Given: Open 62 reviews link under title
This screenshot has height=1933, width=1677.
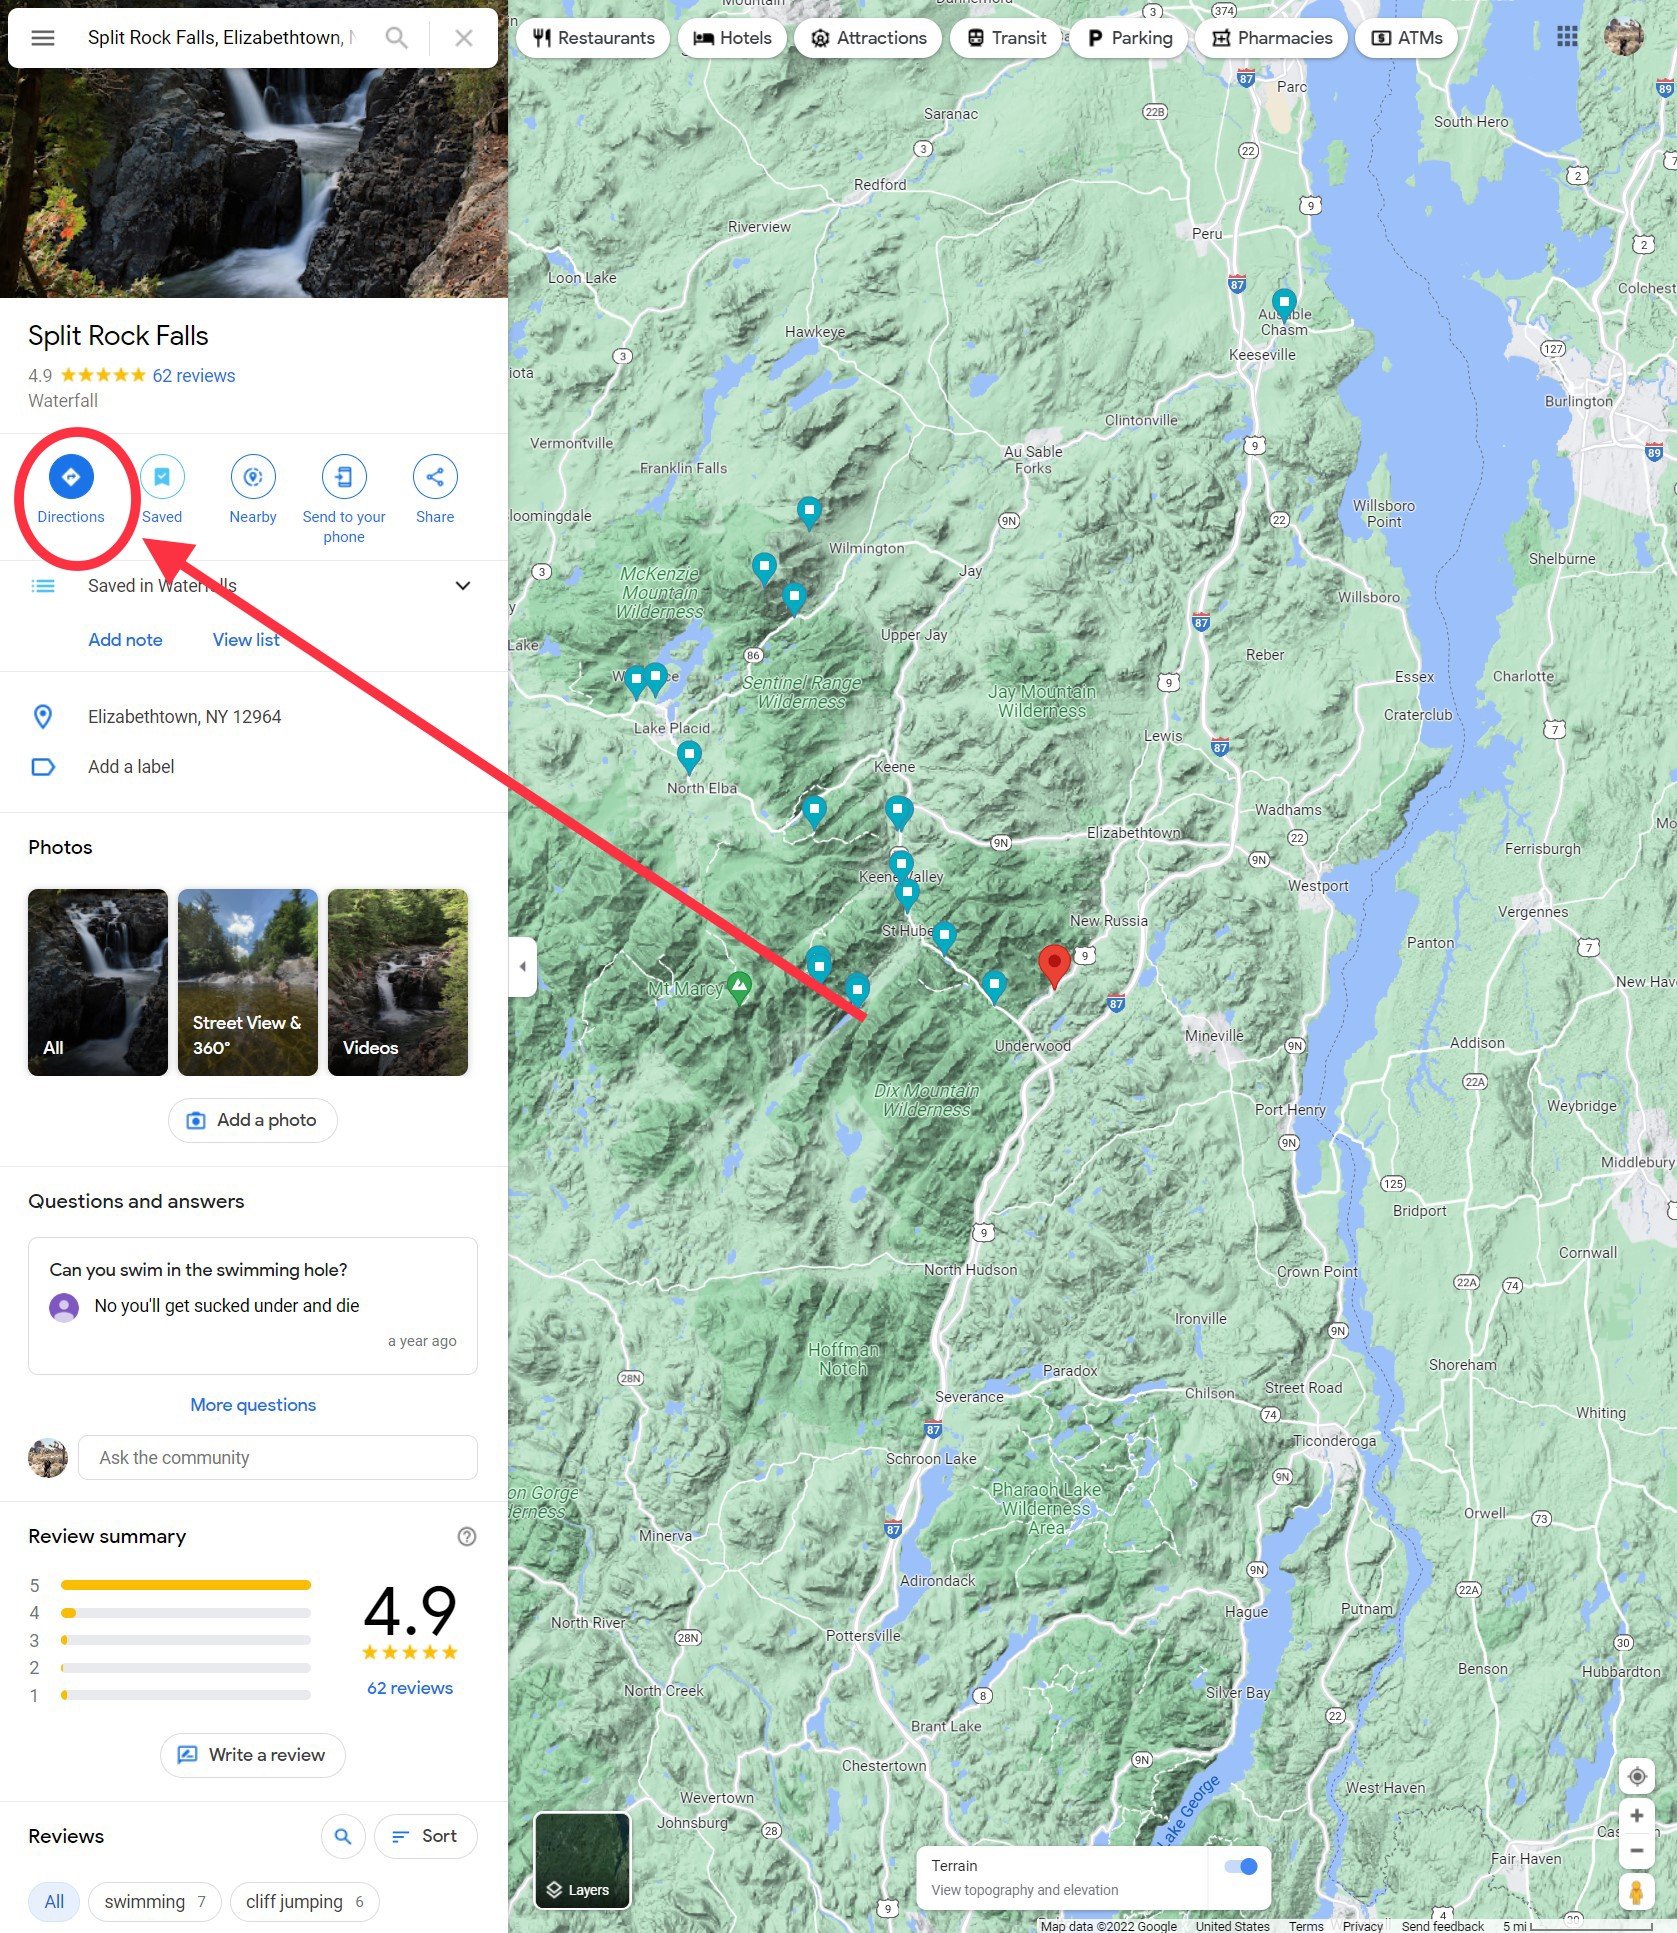Looking at the screenshot, I should pos(194,376).
